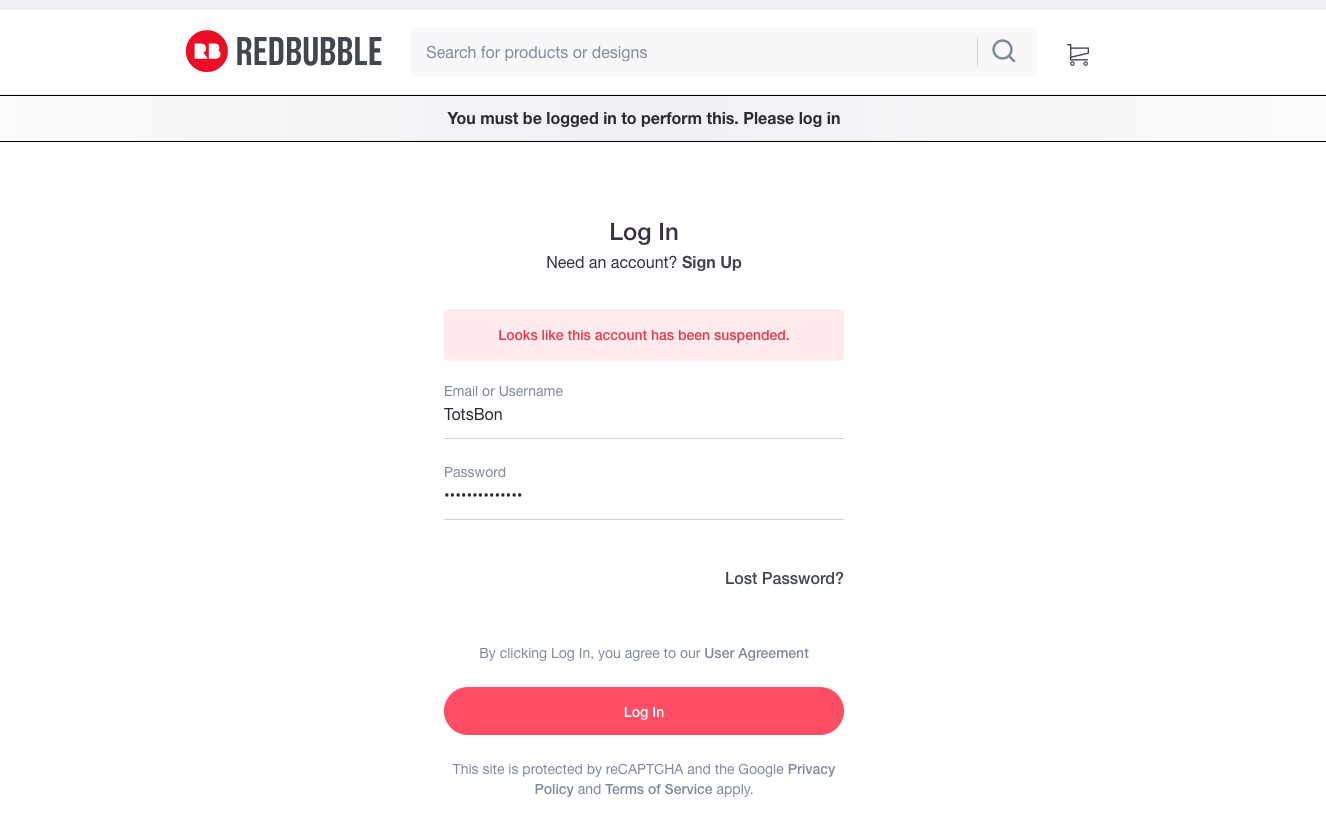Click the Log In page heading
This screenshot has width=1326, height=813.
click(643, 232)
